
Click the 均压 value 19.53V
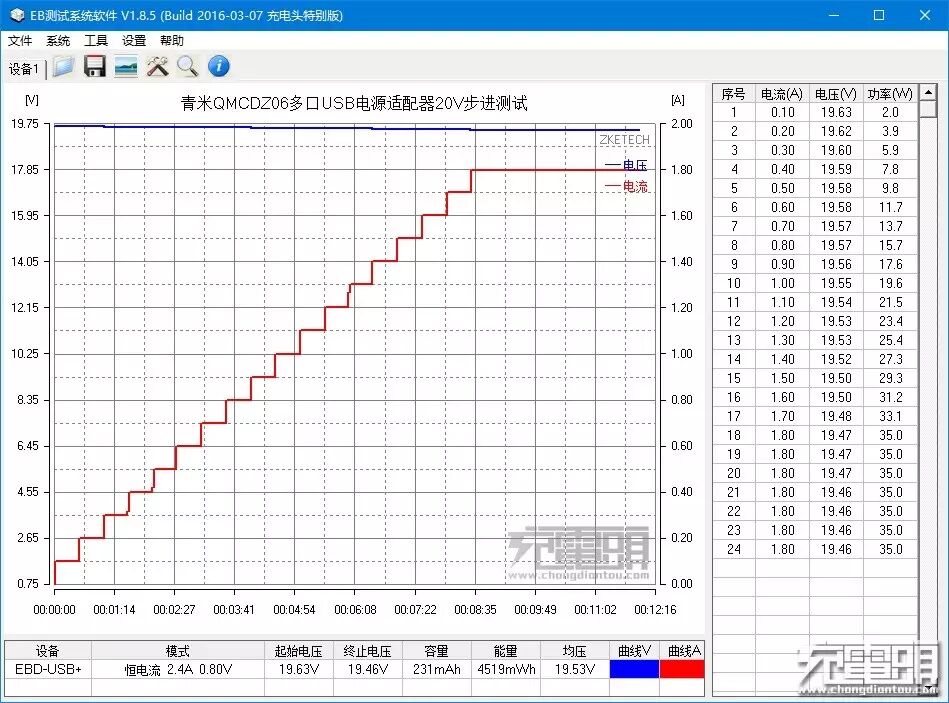575,669
